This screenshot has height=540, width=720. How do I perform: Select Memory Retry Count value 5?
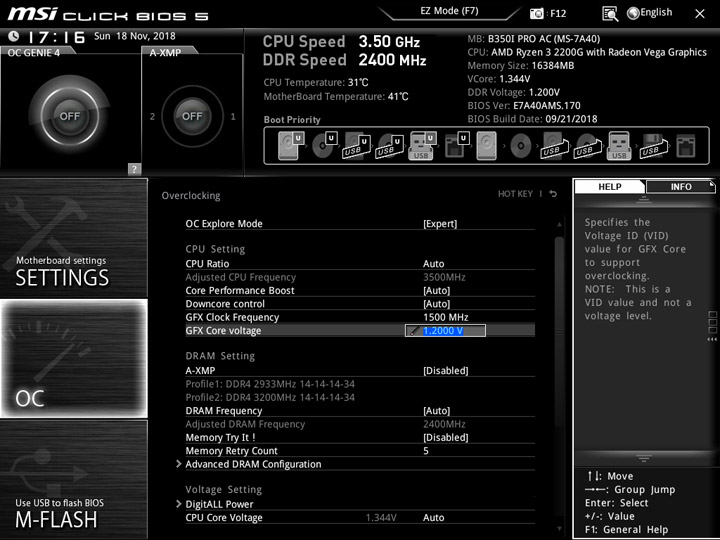pyautogui.click(x=426, y=451)
